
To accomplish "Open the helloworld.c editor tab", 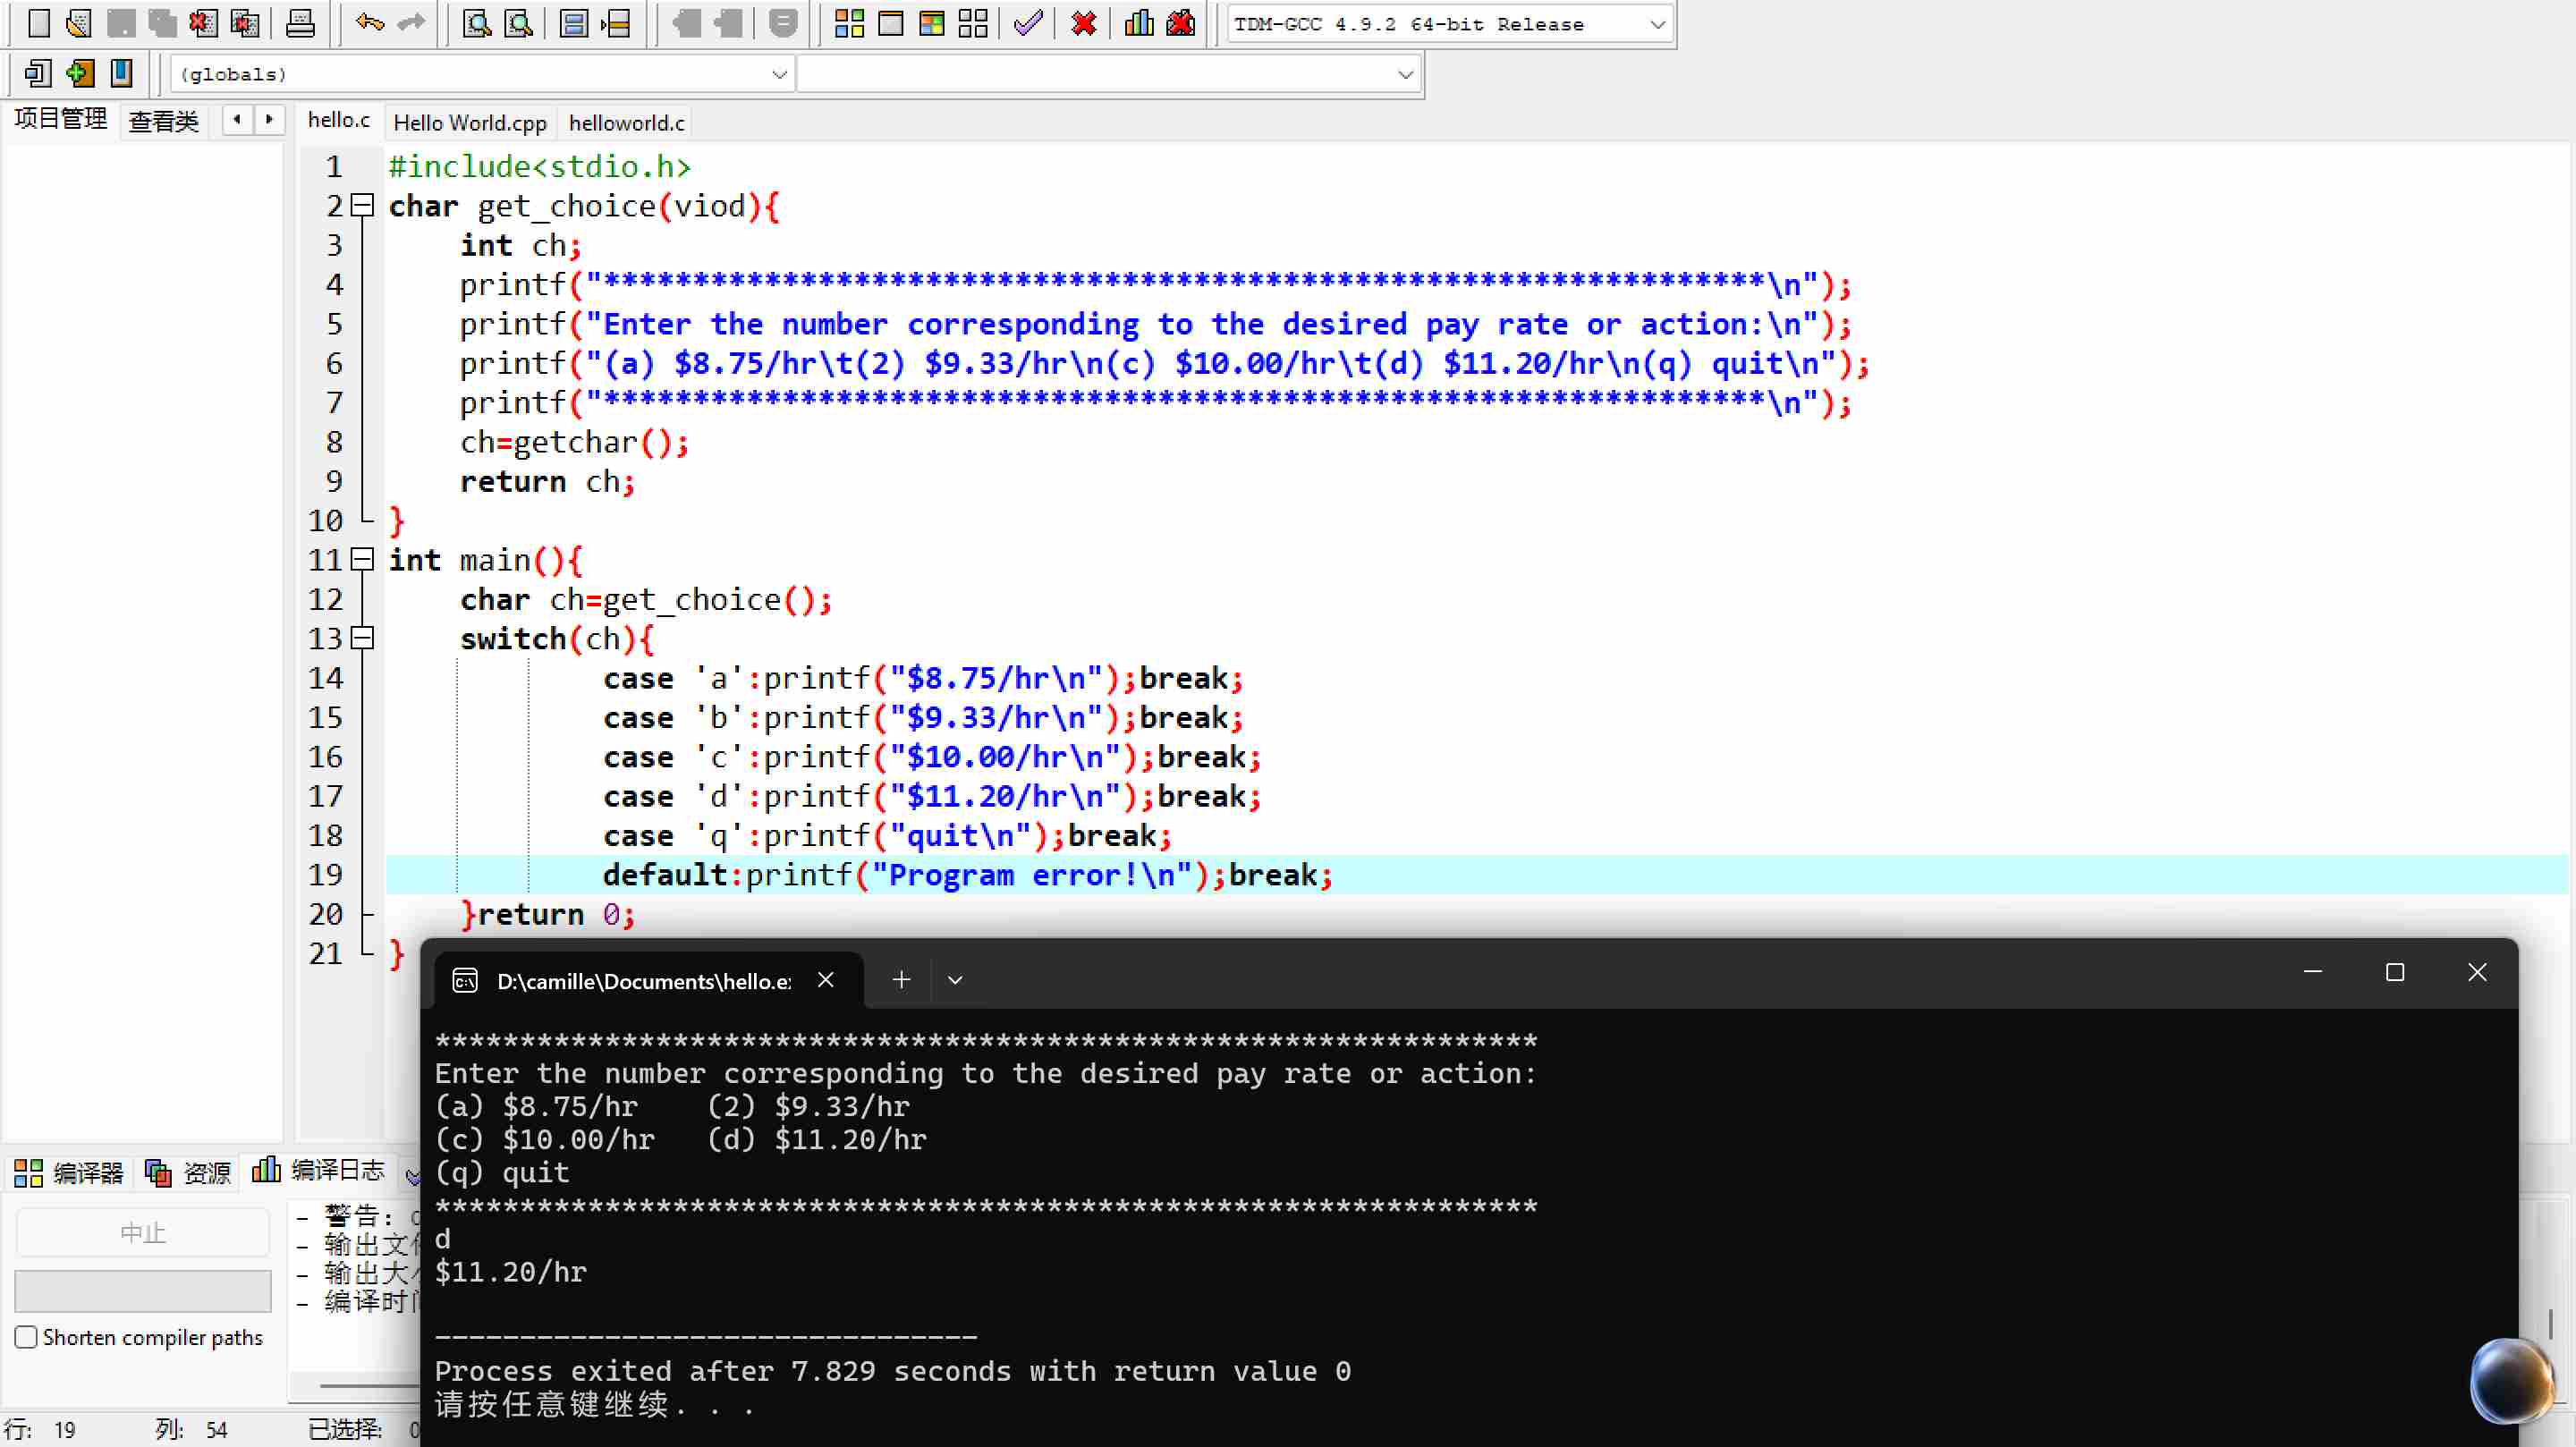I will pyautogui.click(x=626, y=122).
